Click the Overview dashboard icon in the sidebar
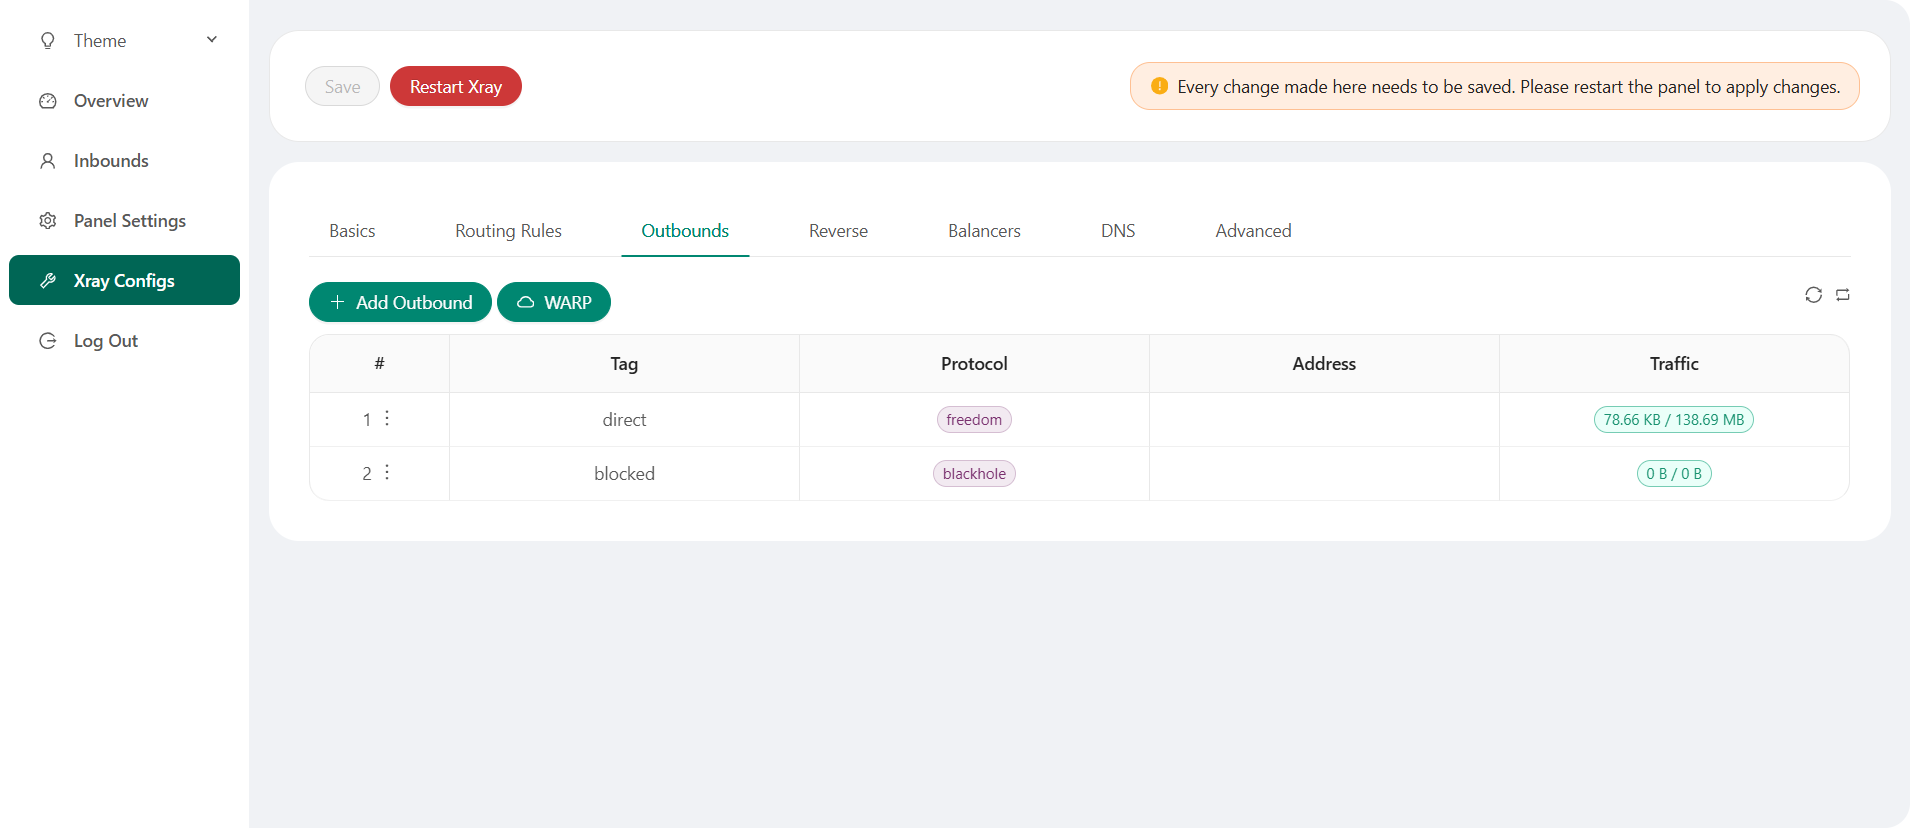This screenshot has height=828, width=1910. click(48, 101)
